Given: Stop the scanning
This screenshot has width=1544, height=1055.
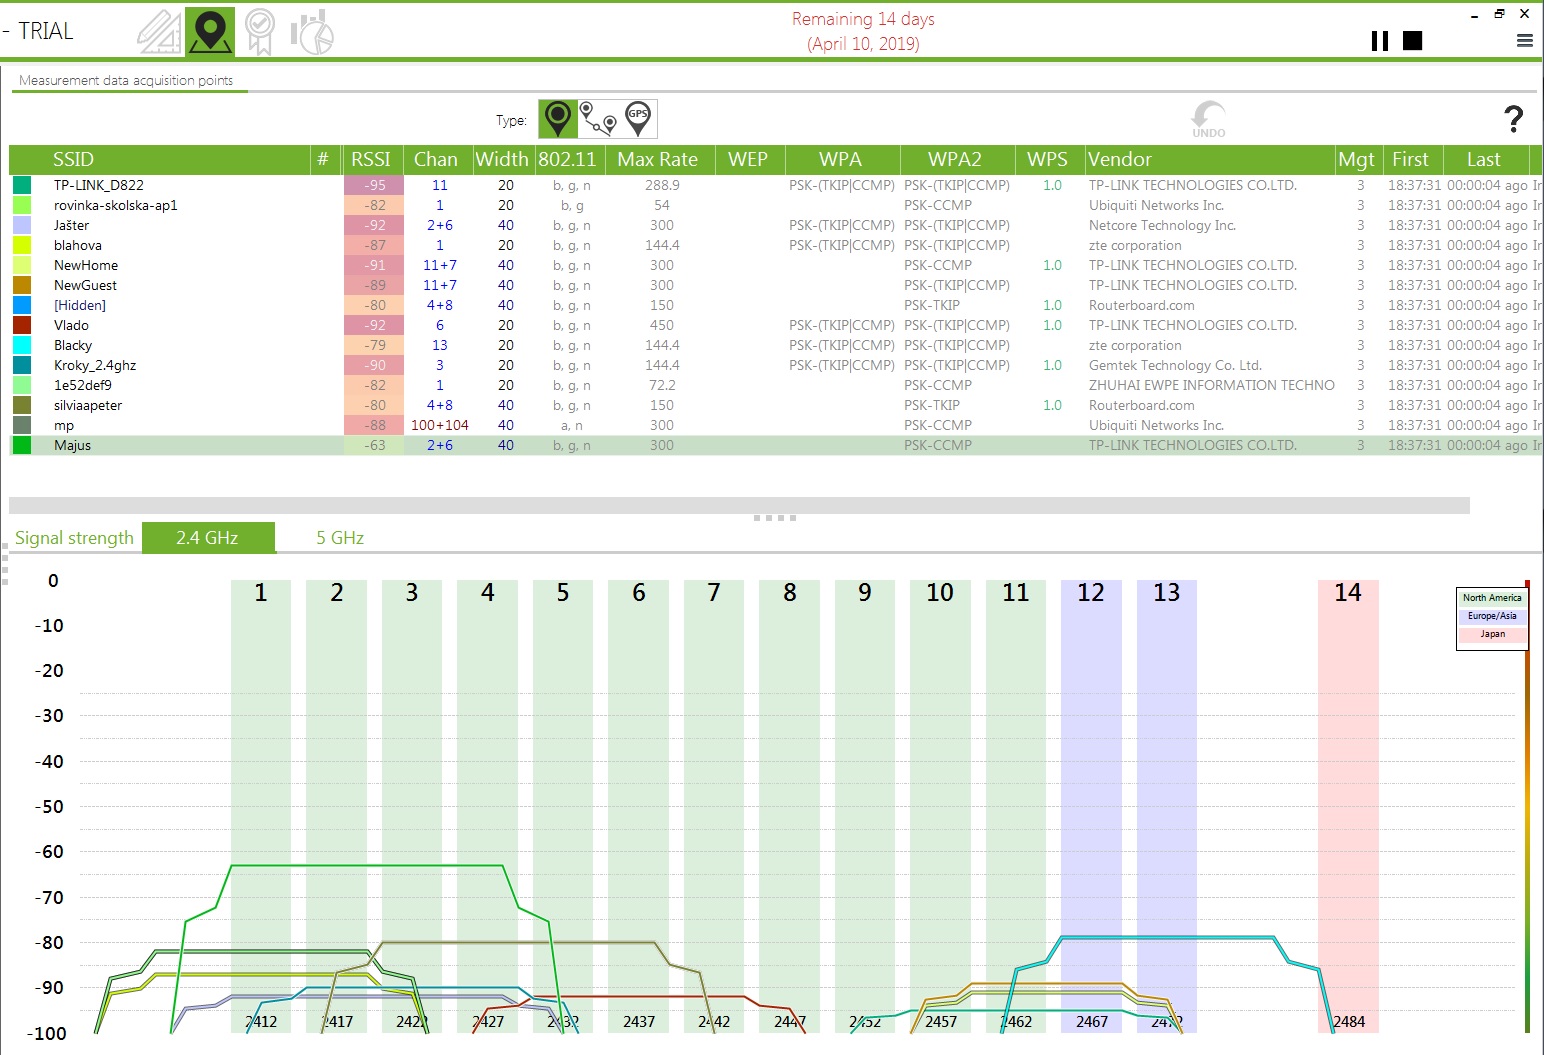Looking at the screenshot, I should 1412,41.
